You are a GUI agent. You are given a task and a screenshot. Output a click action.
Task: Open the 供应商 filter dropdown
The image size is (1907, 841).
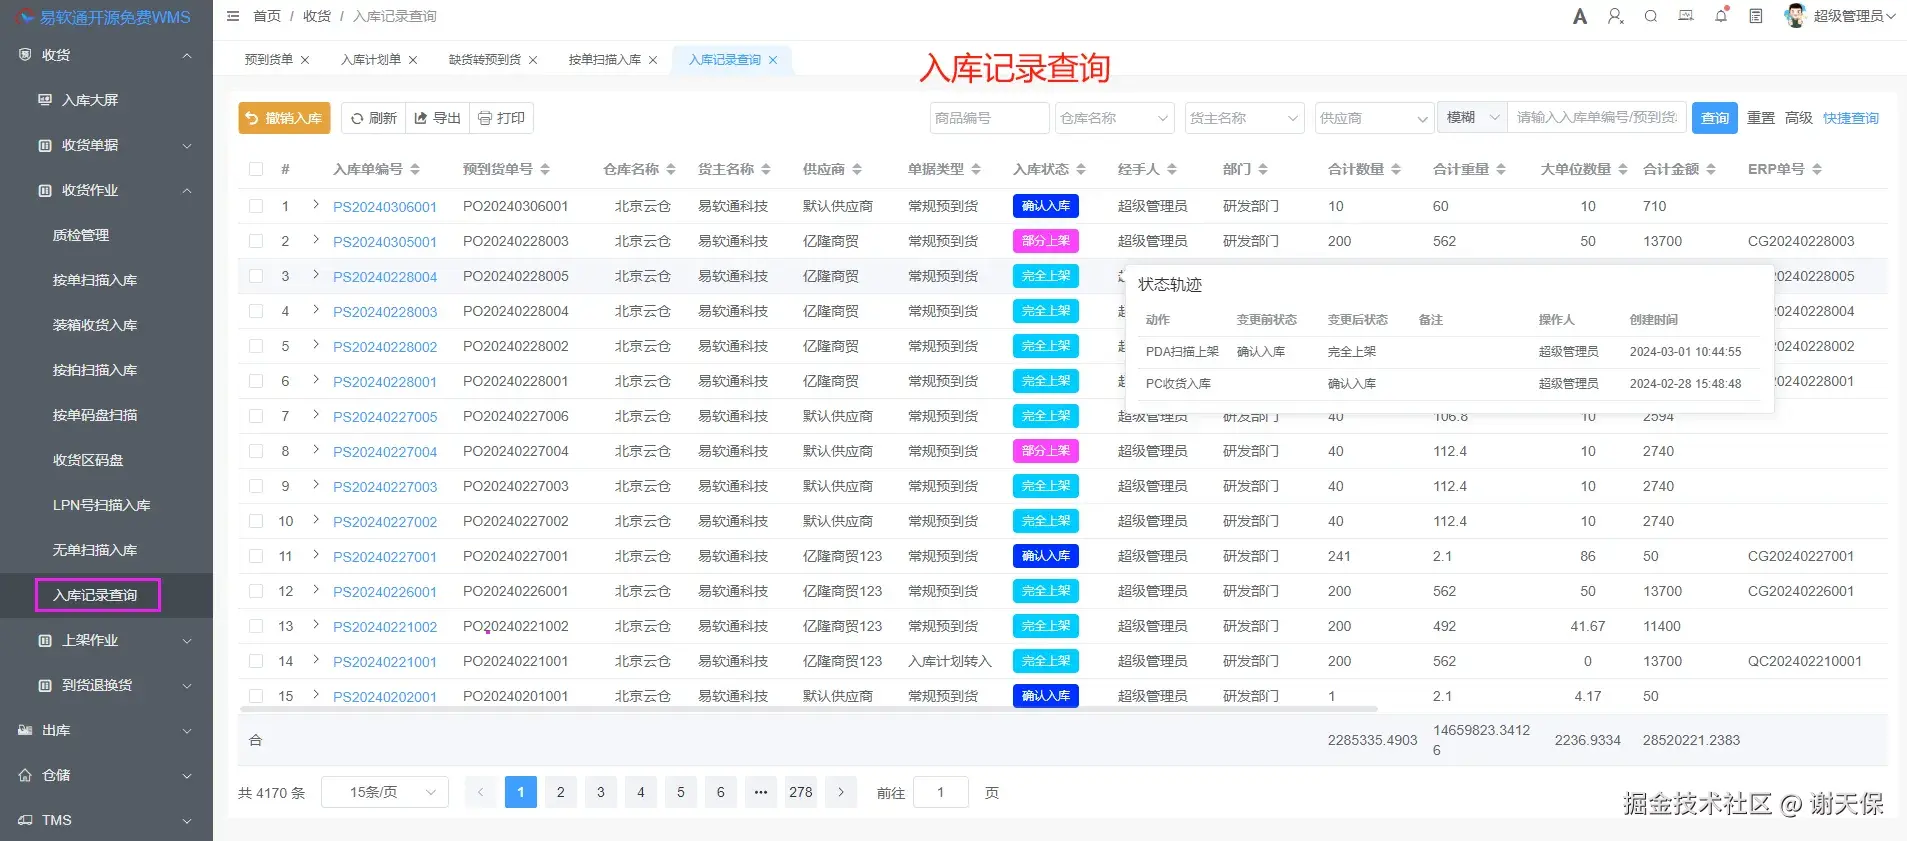(x=1375, y=118)
